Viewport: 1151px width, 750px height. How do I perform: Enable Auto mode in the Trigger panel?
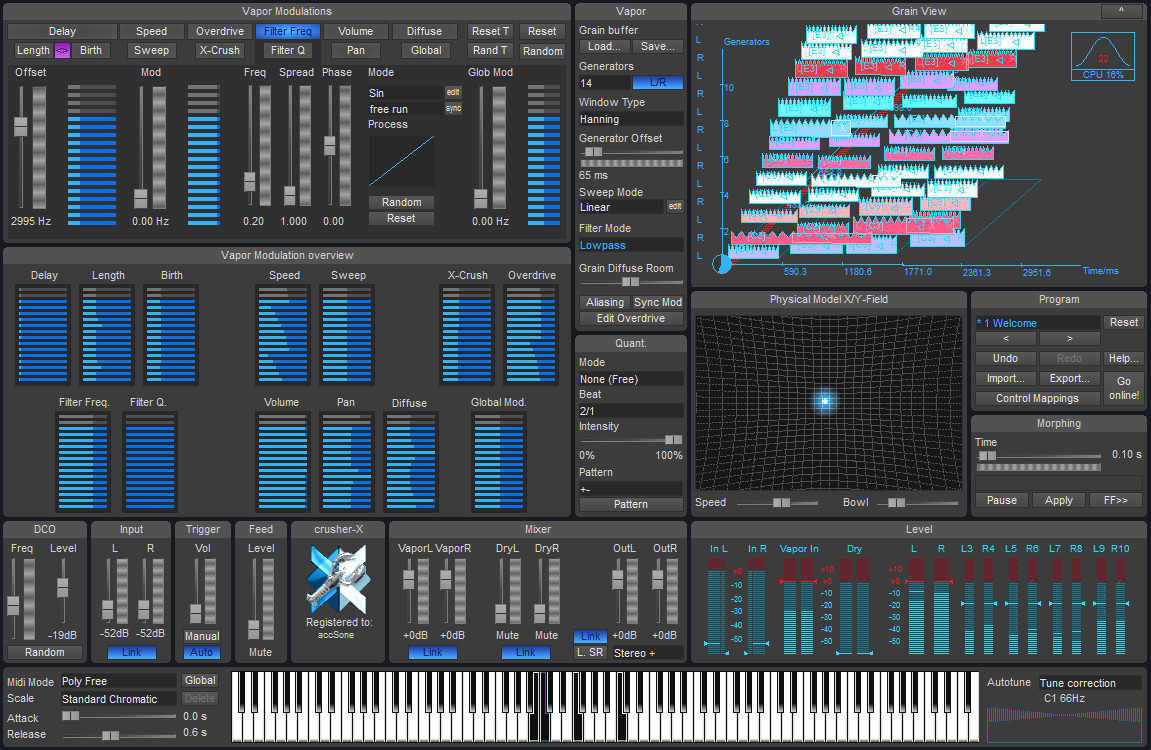(x=202, y=652)
